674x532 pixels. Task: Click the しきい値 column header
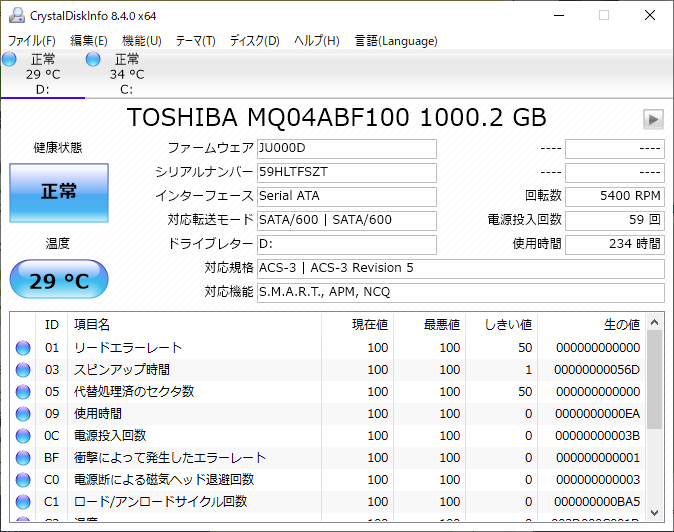pos(501,324)
